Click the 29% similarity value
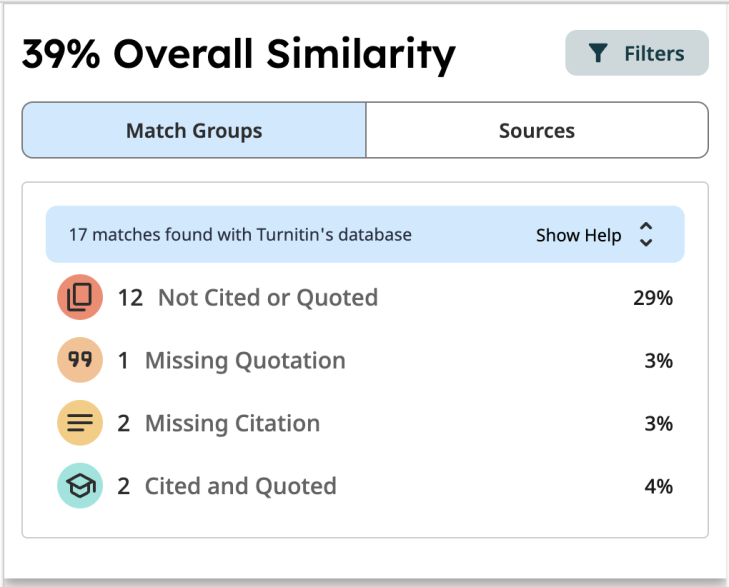 [x=652, y=297]
